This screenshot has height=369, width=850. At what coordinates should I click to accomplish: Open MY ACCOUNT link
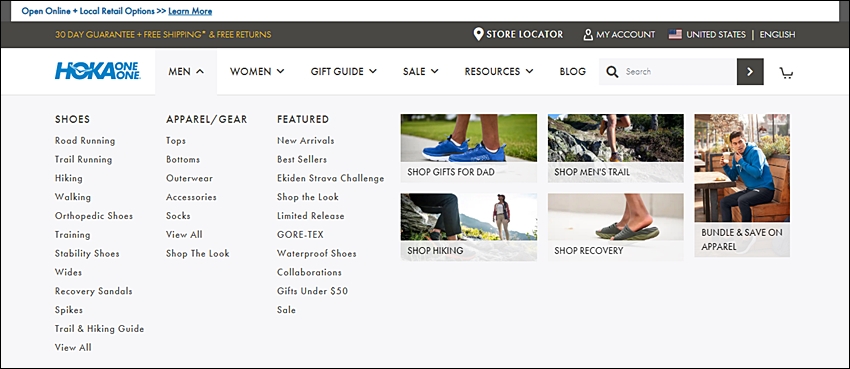(x=626, y=34)
